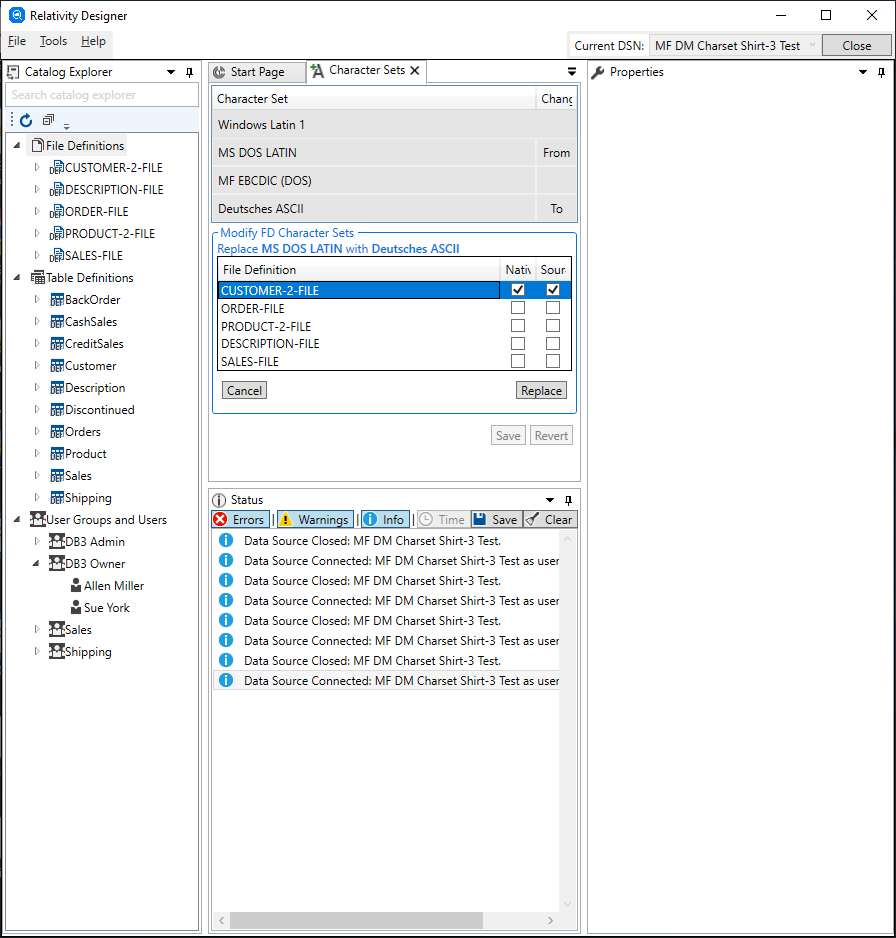This screenshot has height=938, width=896.
Task: Click the File Definitions folder icon
Action: click(x=38, y=145)
